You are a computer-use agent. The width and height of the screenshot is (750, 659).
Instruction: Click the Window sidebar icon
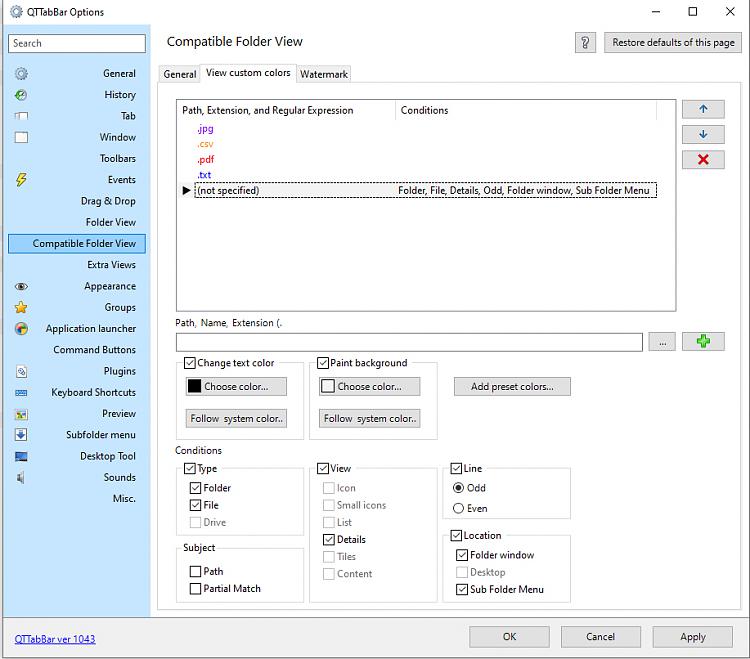click(x=21, y=137)
